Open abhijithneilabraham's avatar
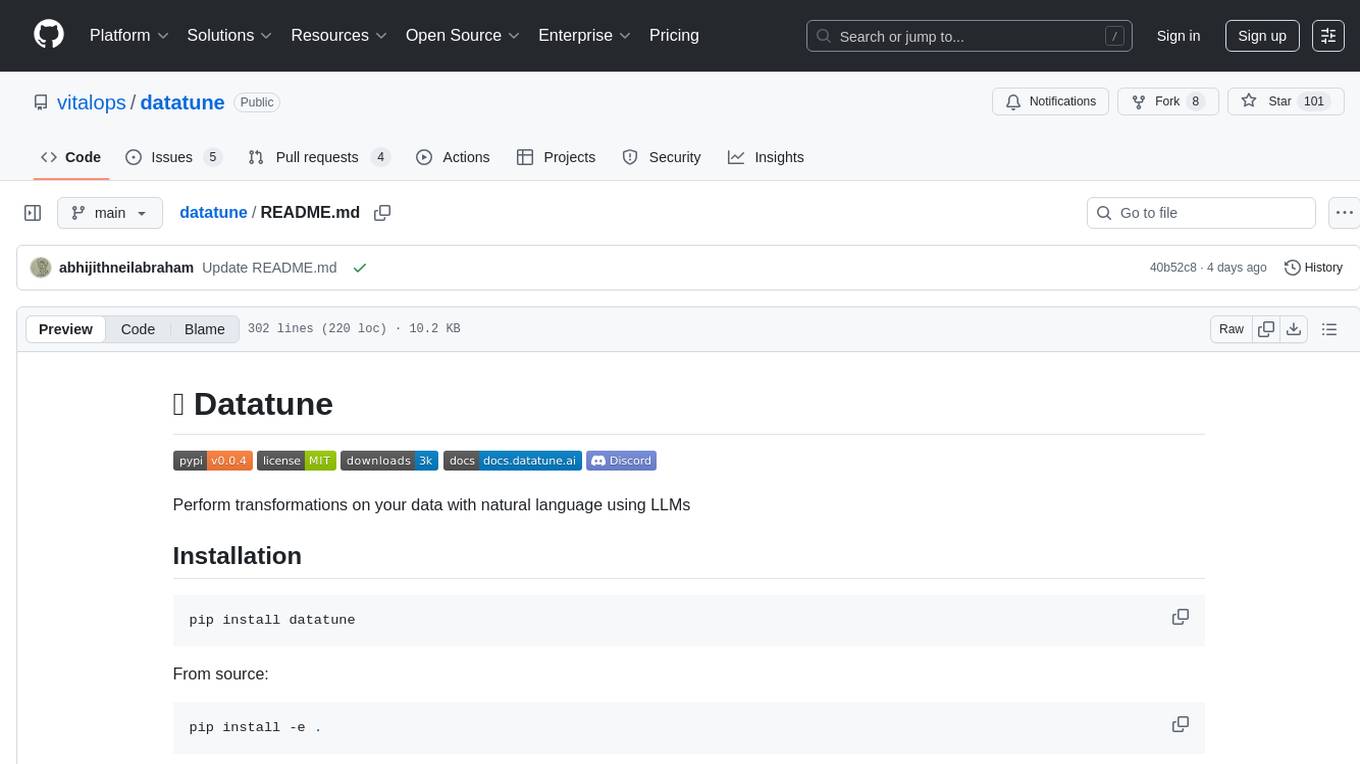The height and width of the screenshot is (764, 1360). click(41, 267)
